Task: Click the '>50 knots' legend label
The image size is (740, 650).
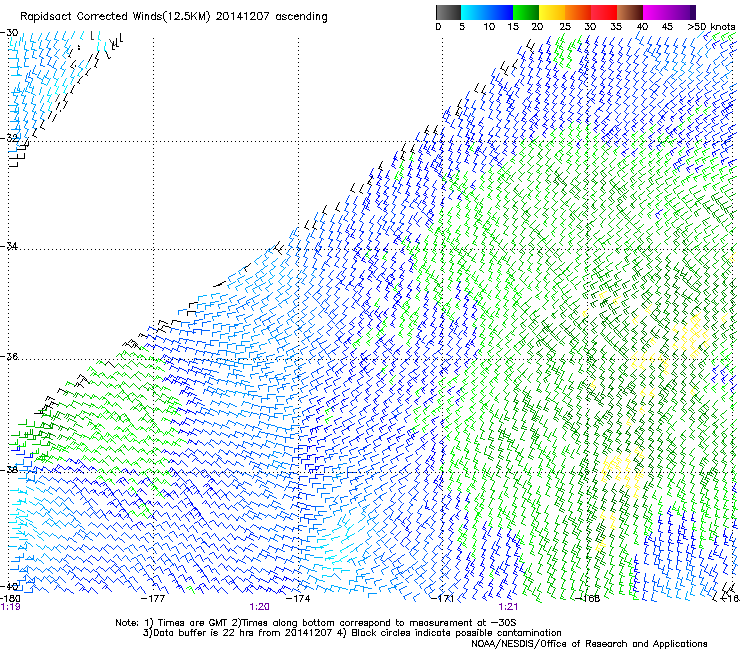Action: click(x=711, y=27)
